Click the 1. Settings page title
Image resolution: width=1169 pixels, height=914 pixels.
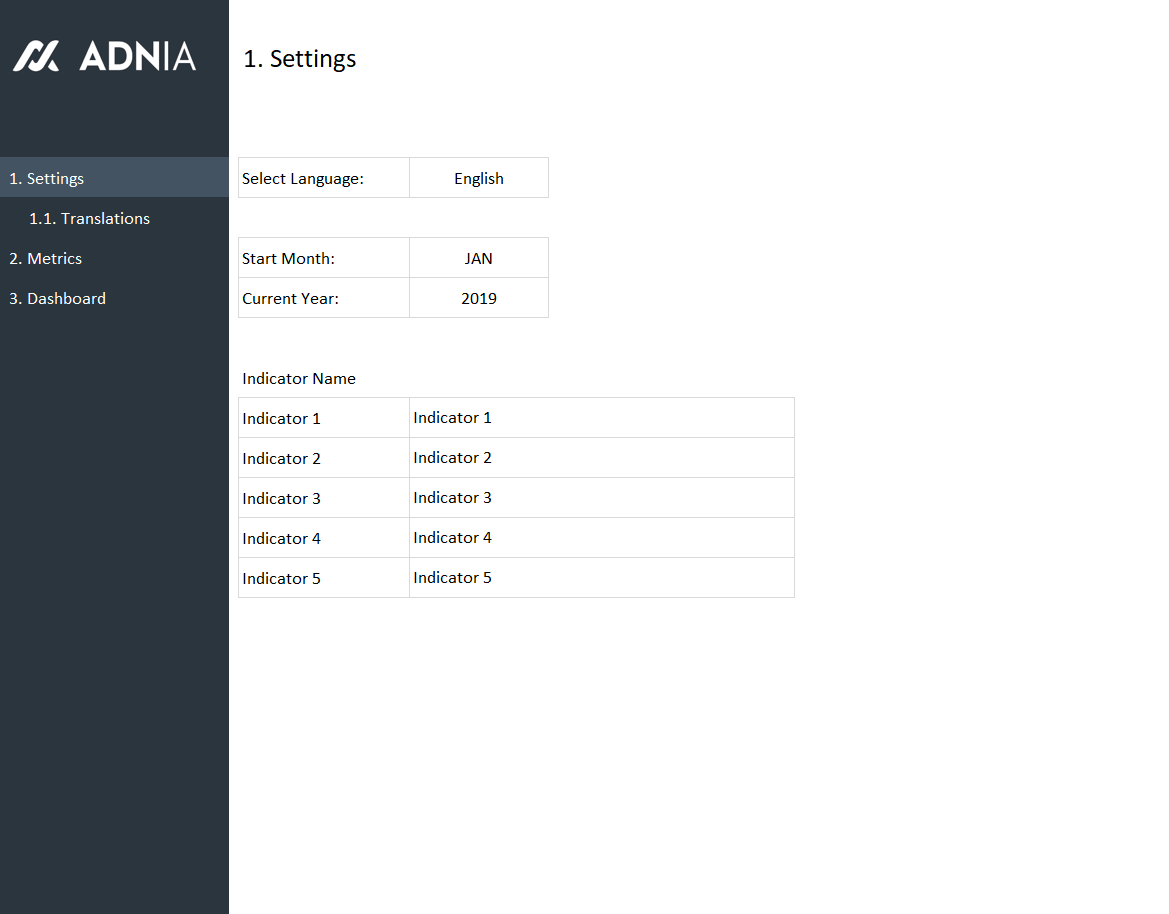[x=300, y=59]
